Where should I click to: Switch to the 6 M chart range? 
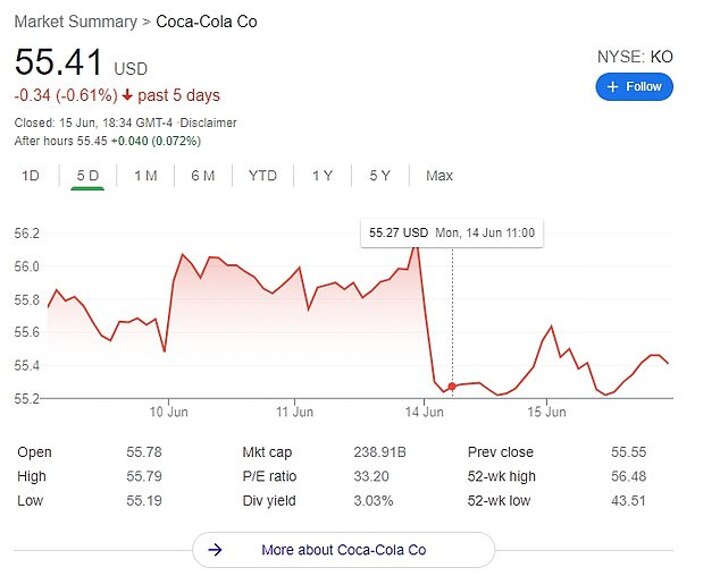point(203,176)
